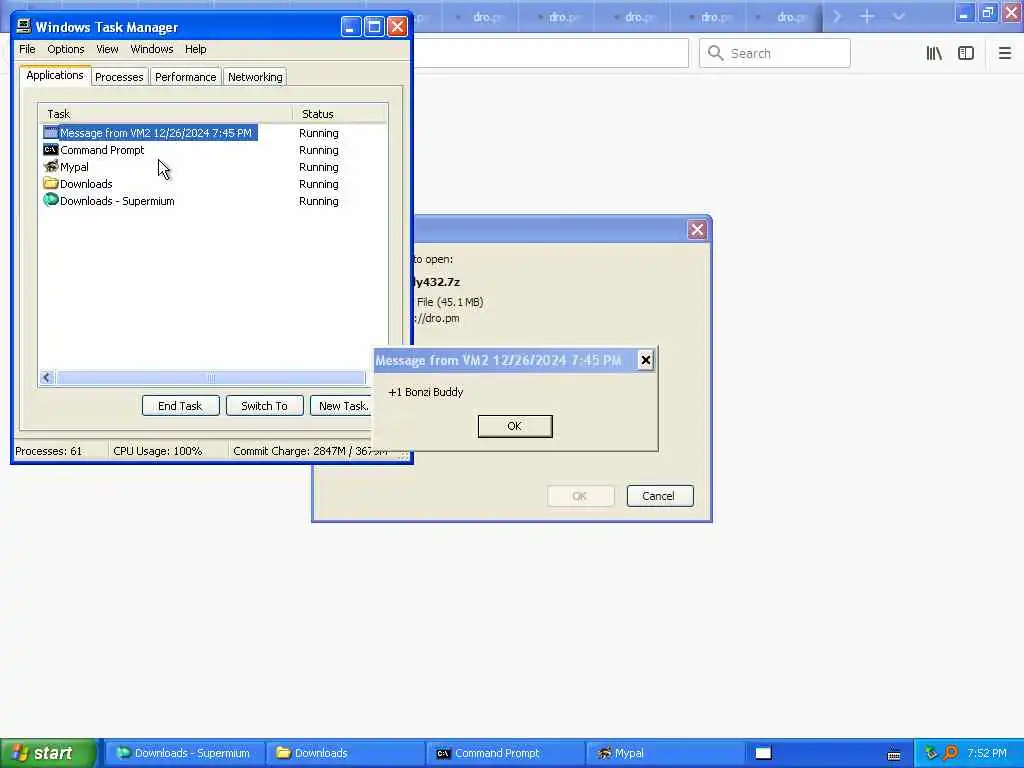
Task: Expand the list all tabs chevron
Action: pos(899,16)
